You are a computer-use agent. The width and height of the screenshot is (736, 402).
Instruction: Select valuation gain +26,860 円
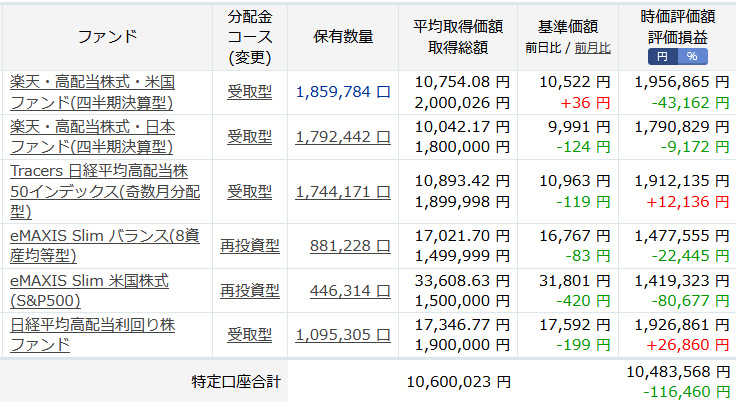coord(688,345)
